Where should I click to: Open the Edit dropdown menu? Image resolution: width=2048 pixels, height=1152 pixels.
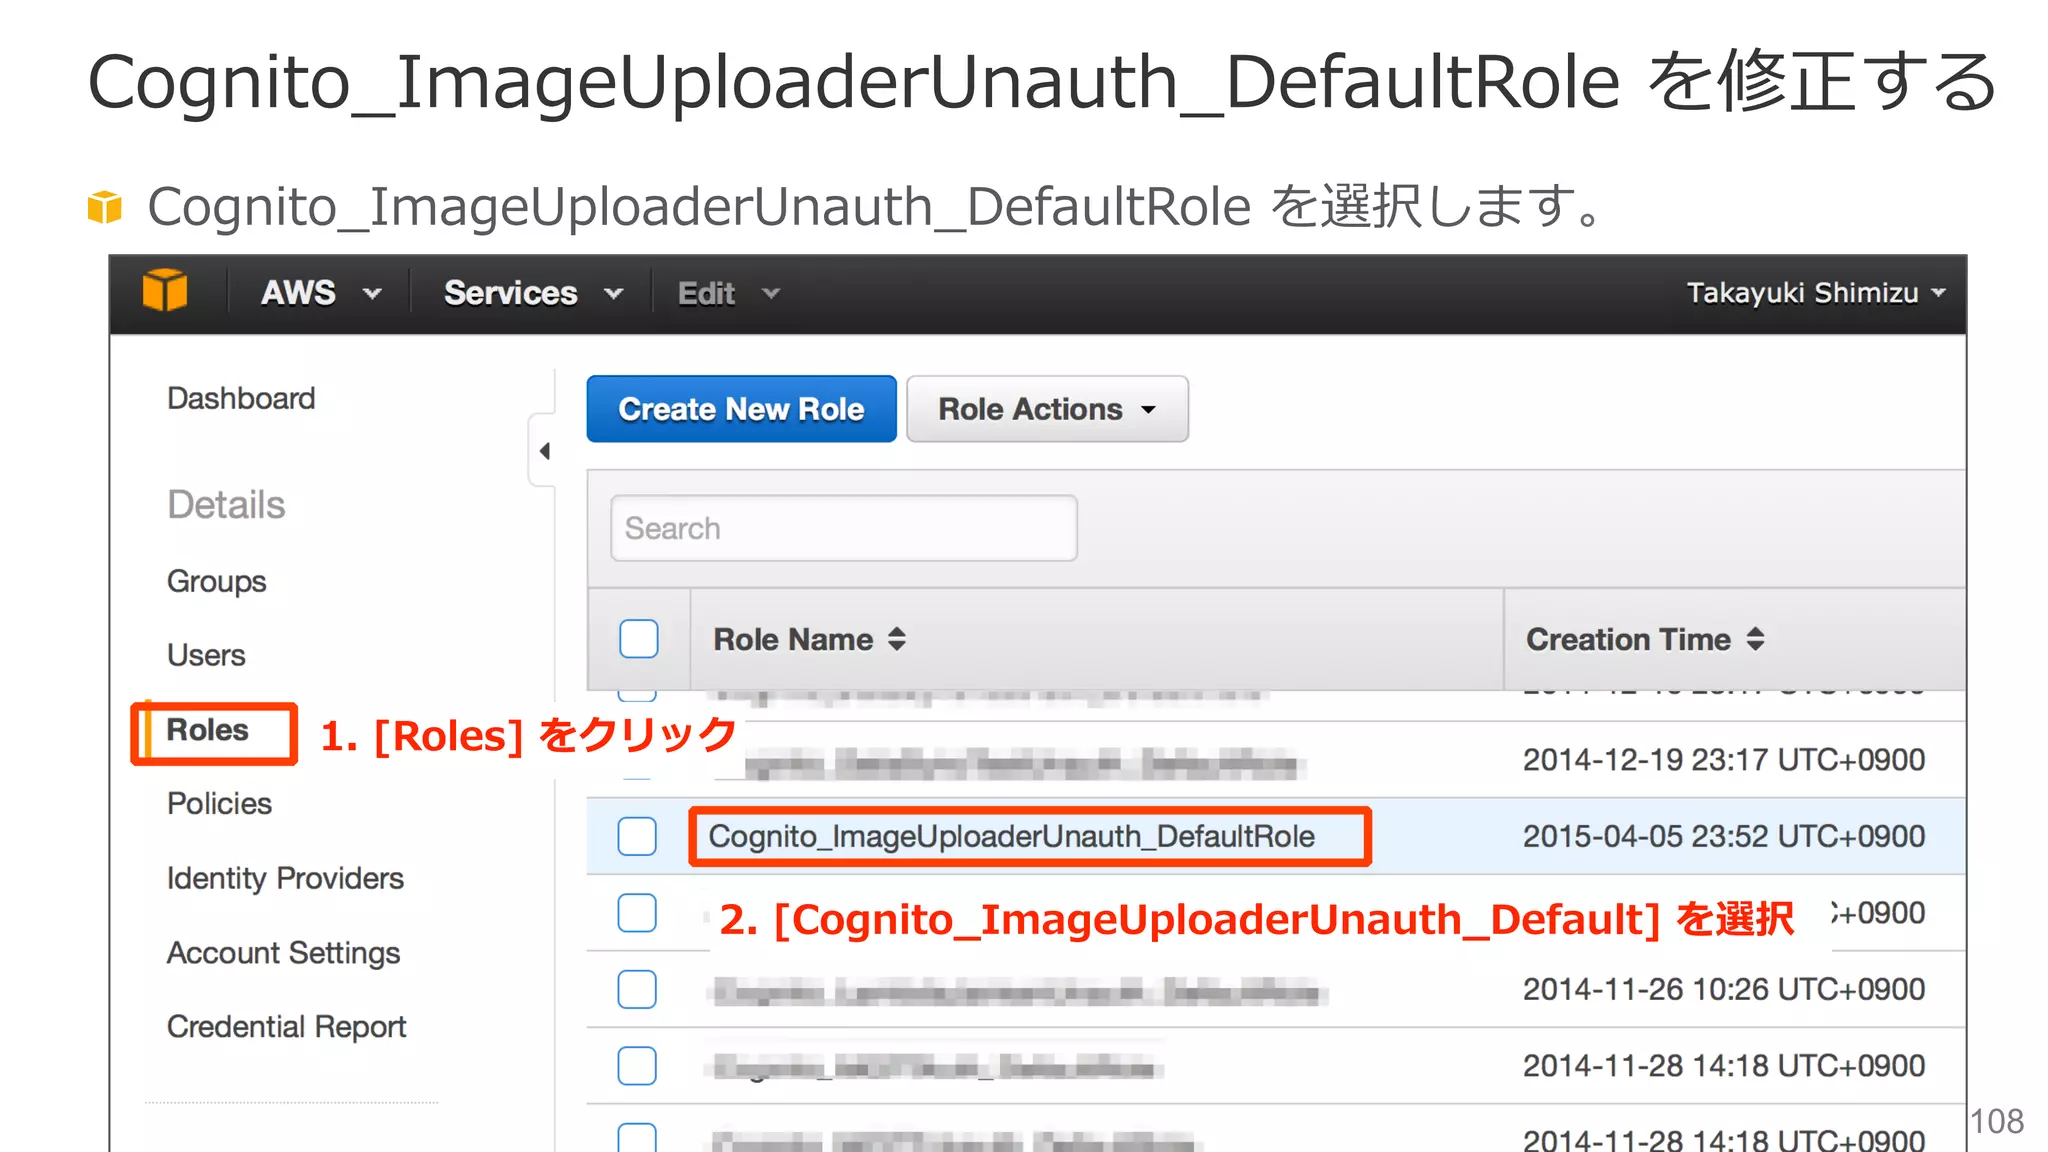point(728,293)
